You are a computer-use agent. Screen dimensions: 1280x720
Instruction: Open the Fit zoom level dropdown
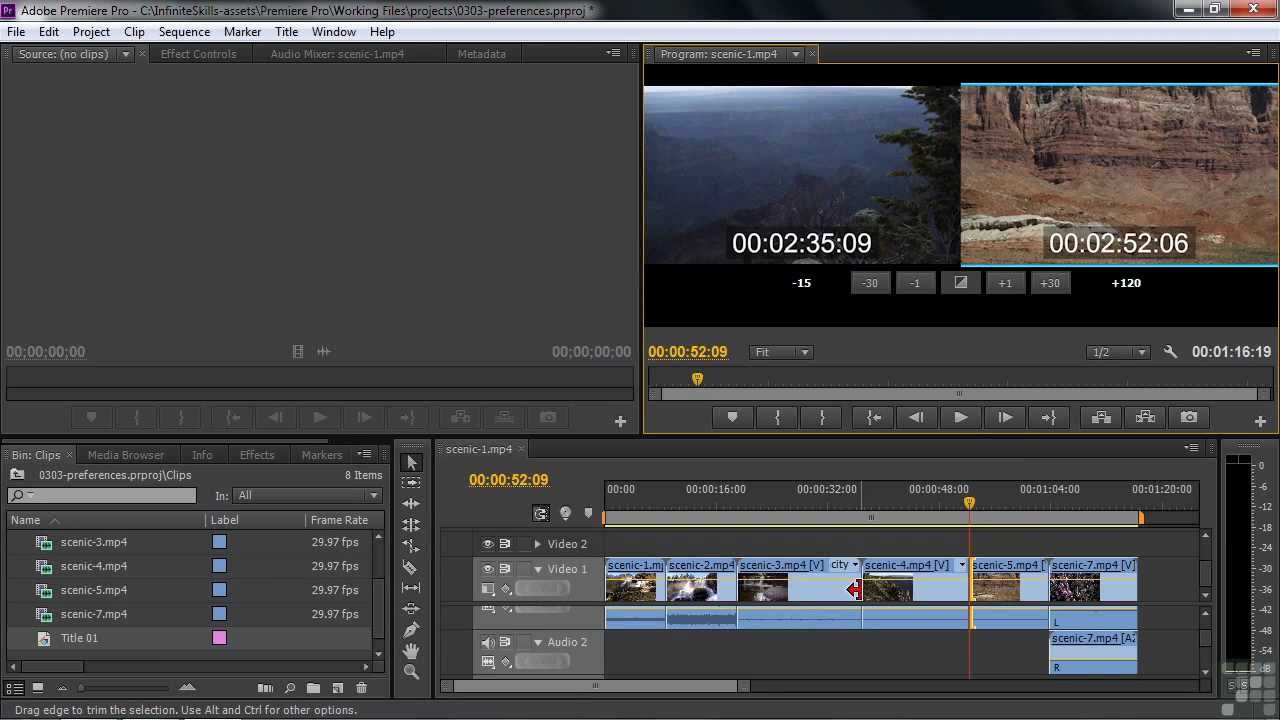pos(782,352)
